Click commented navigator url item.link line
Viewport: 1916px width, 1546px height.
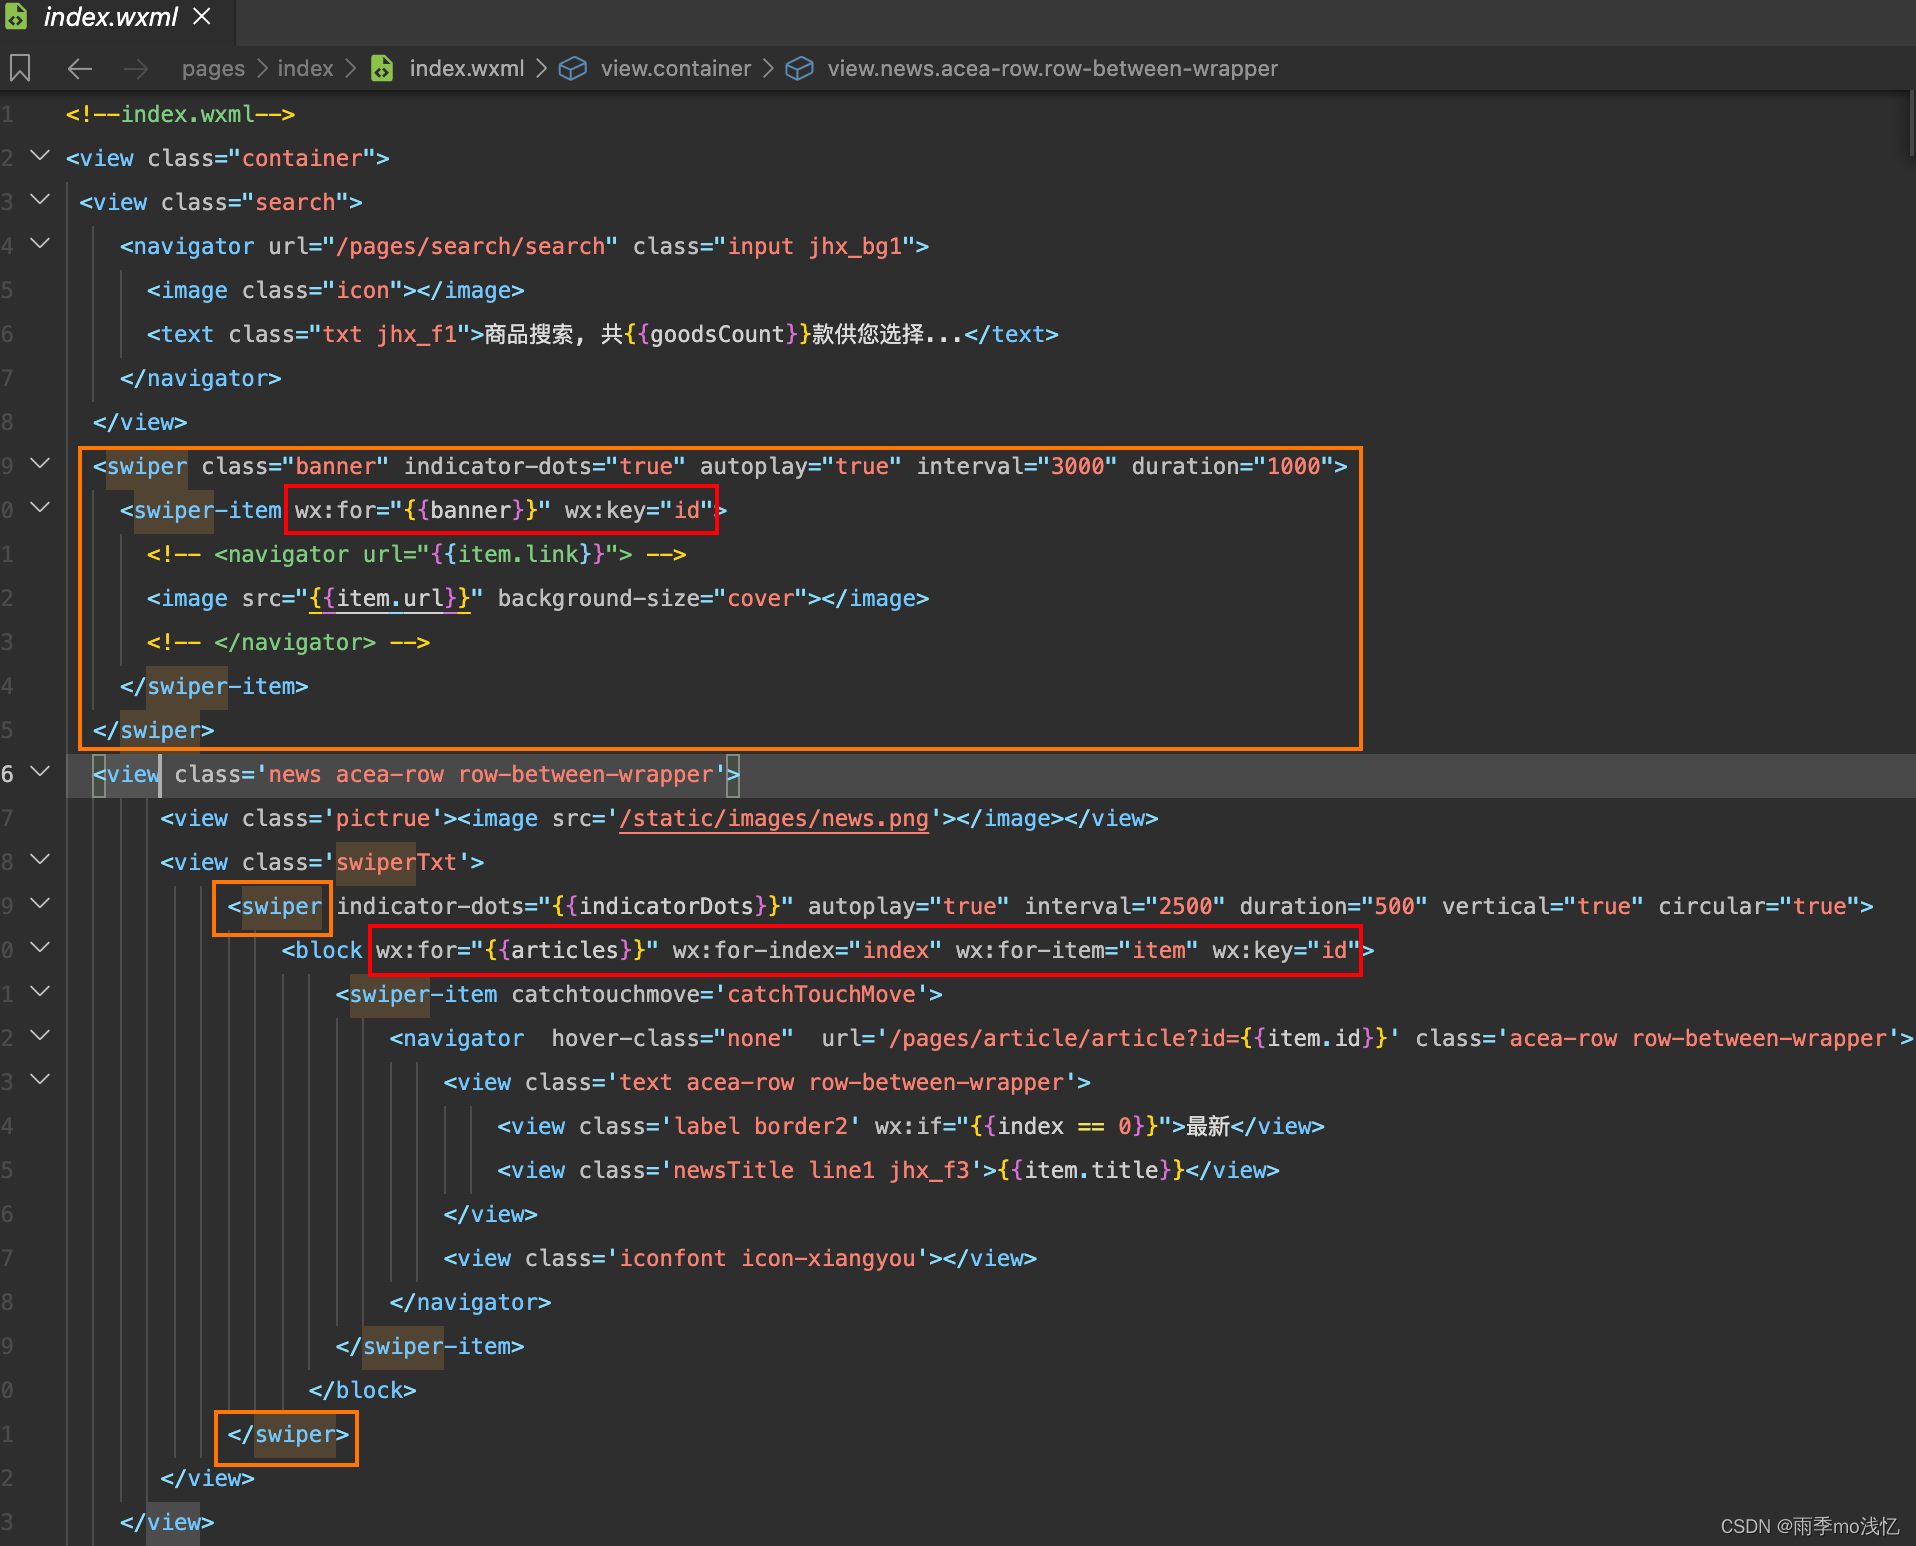click(x=416, y=554)
